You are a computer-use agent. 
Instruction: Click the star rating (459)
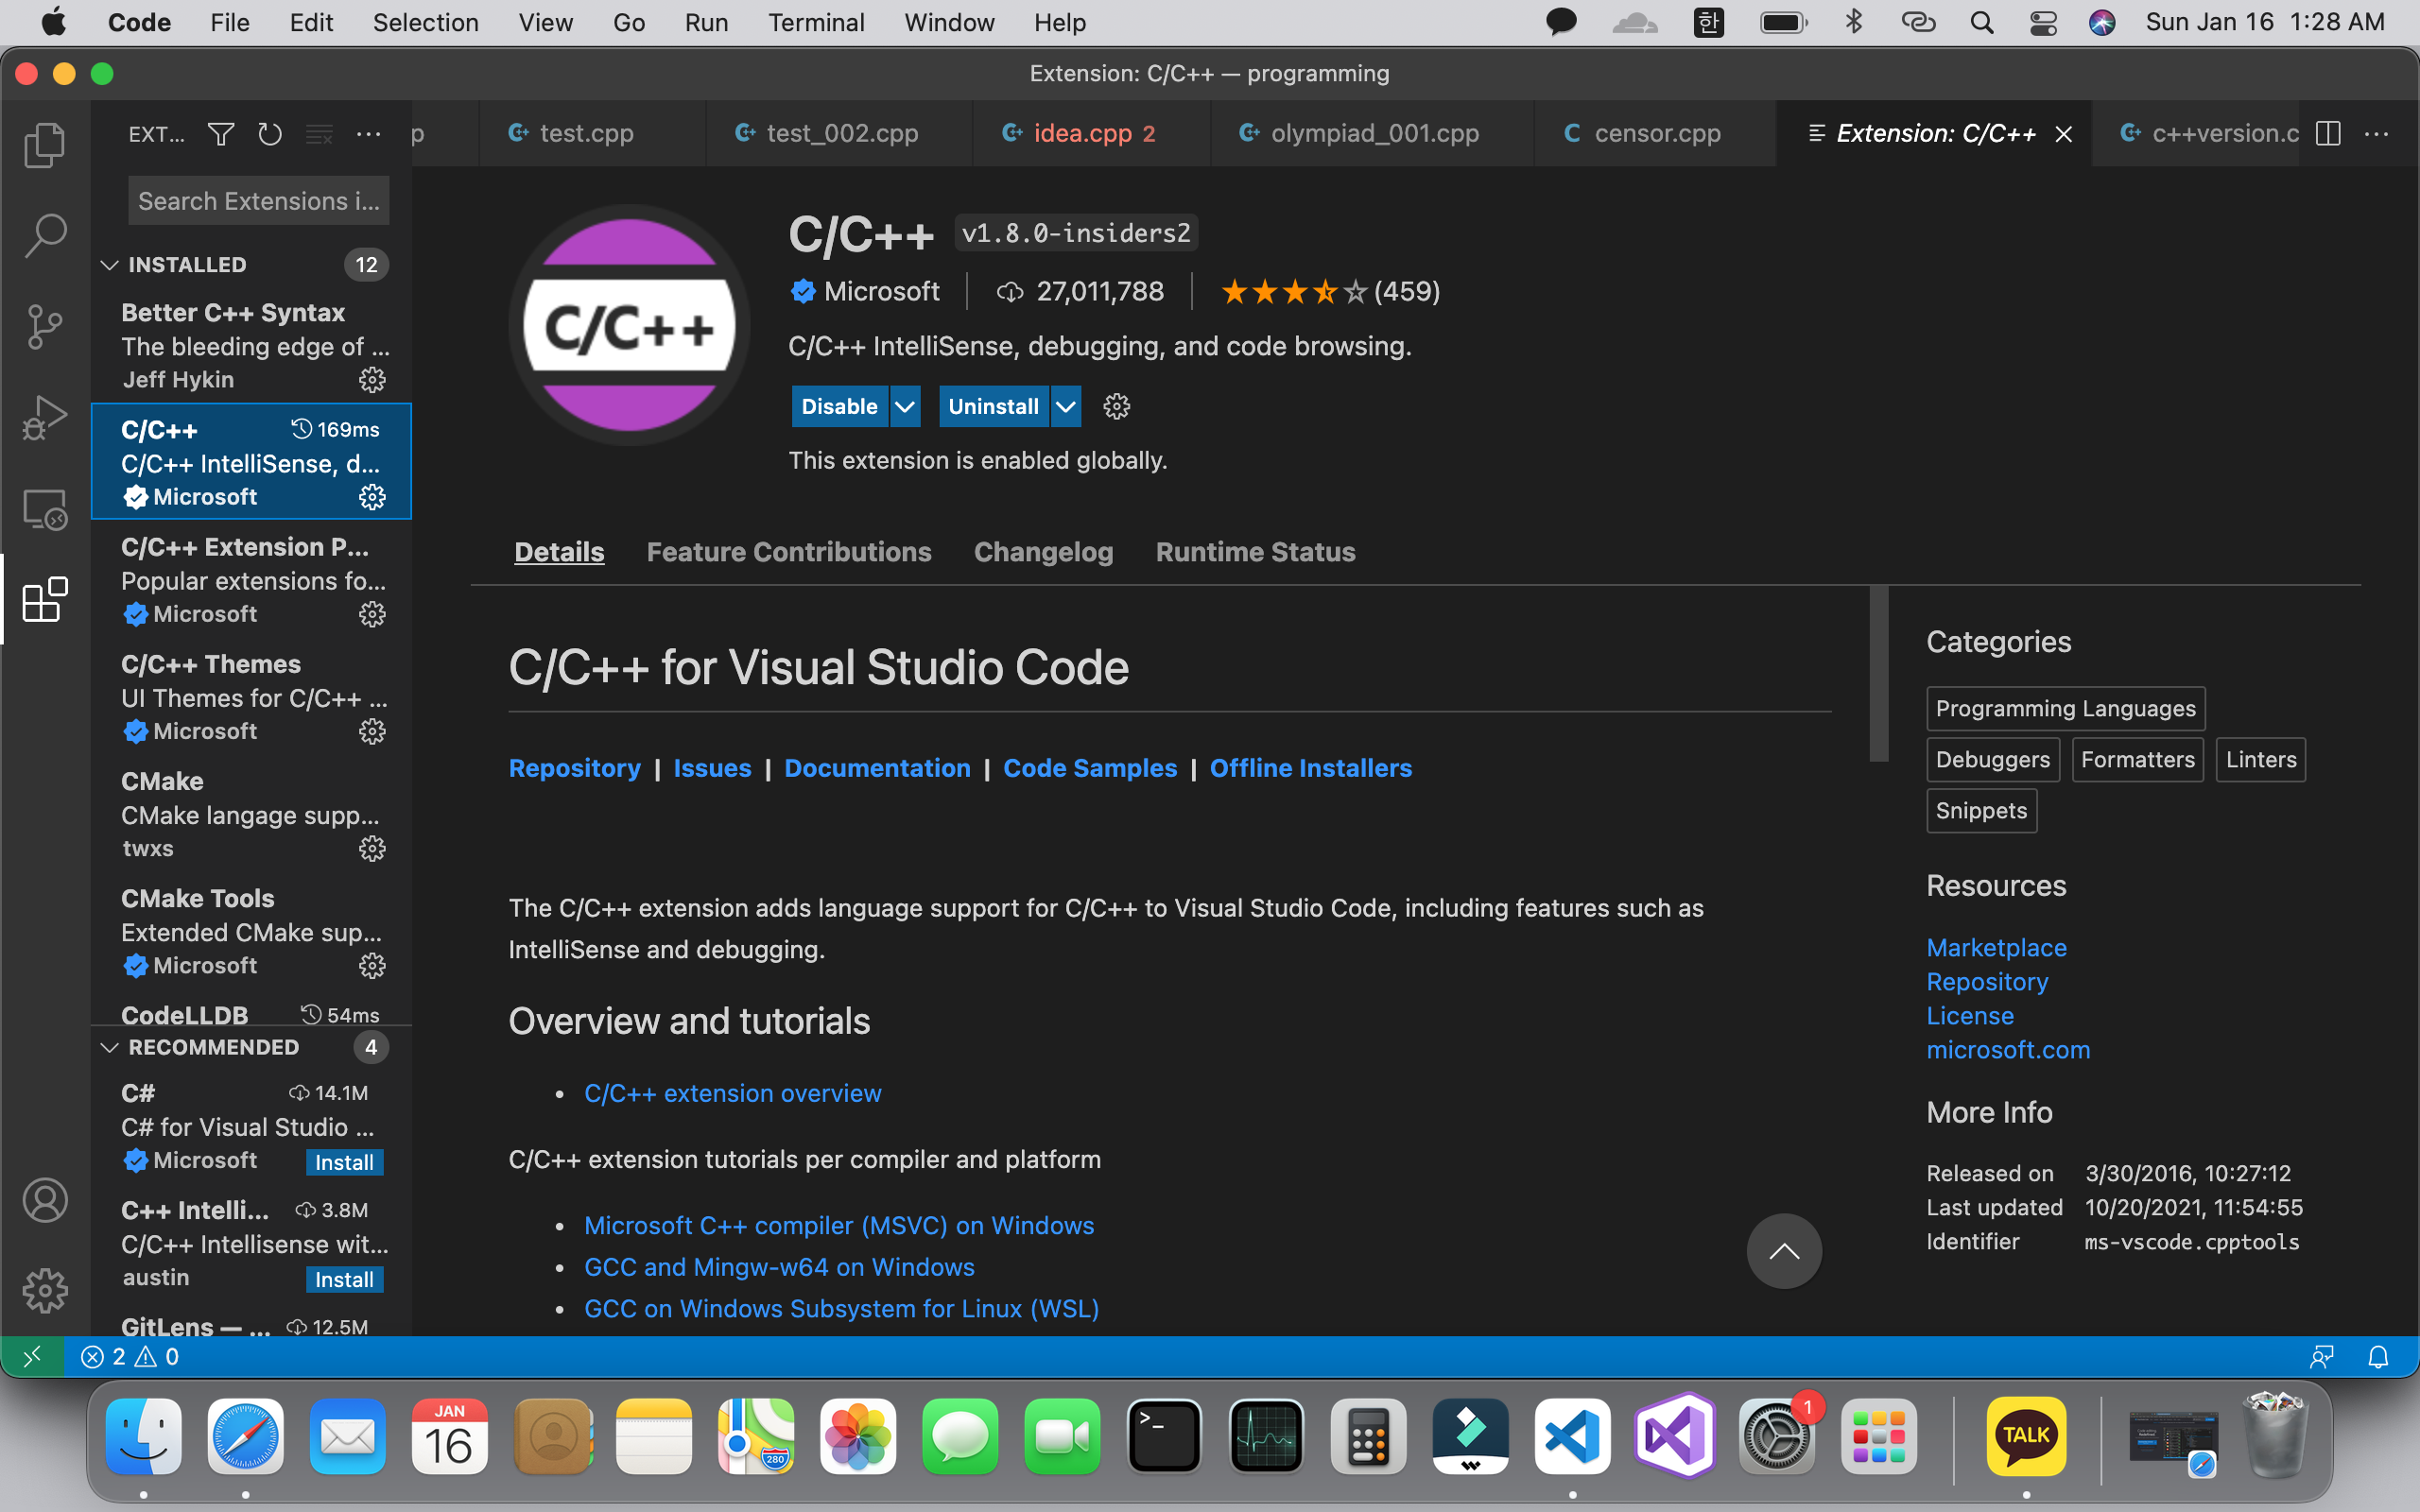pos(1329,291)
